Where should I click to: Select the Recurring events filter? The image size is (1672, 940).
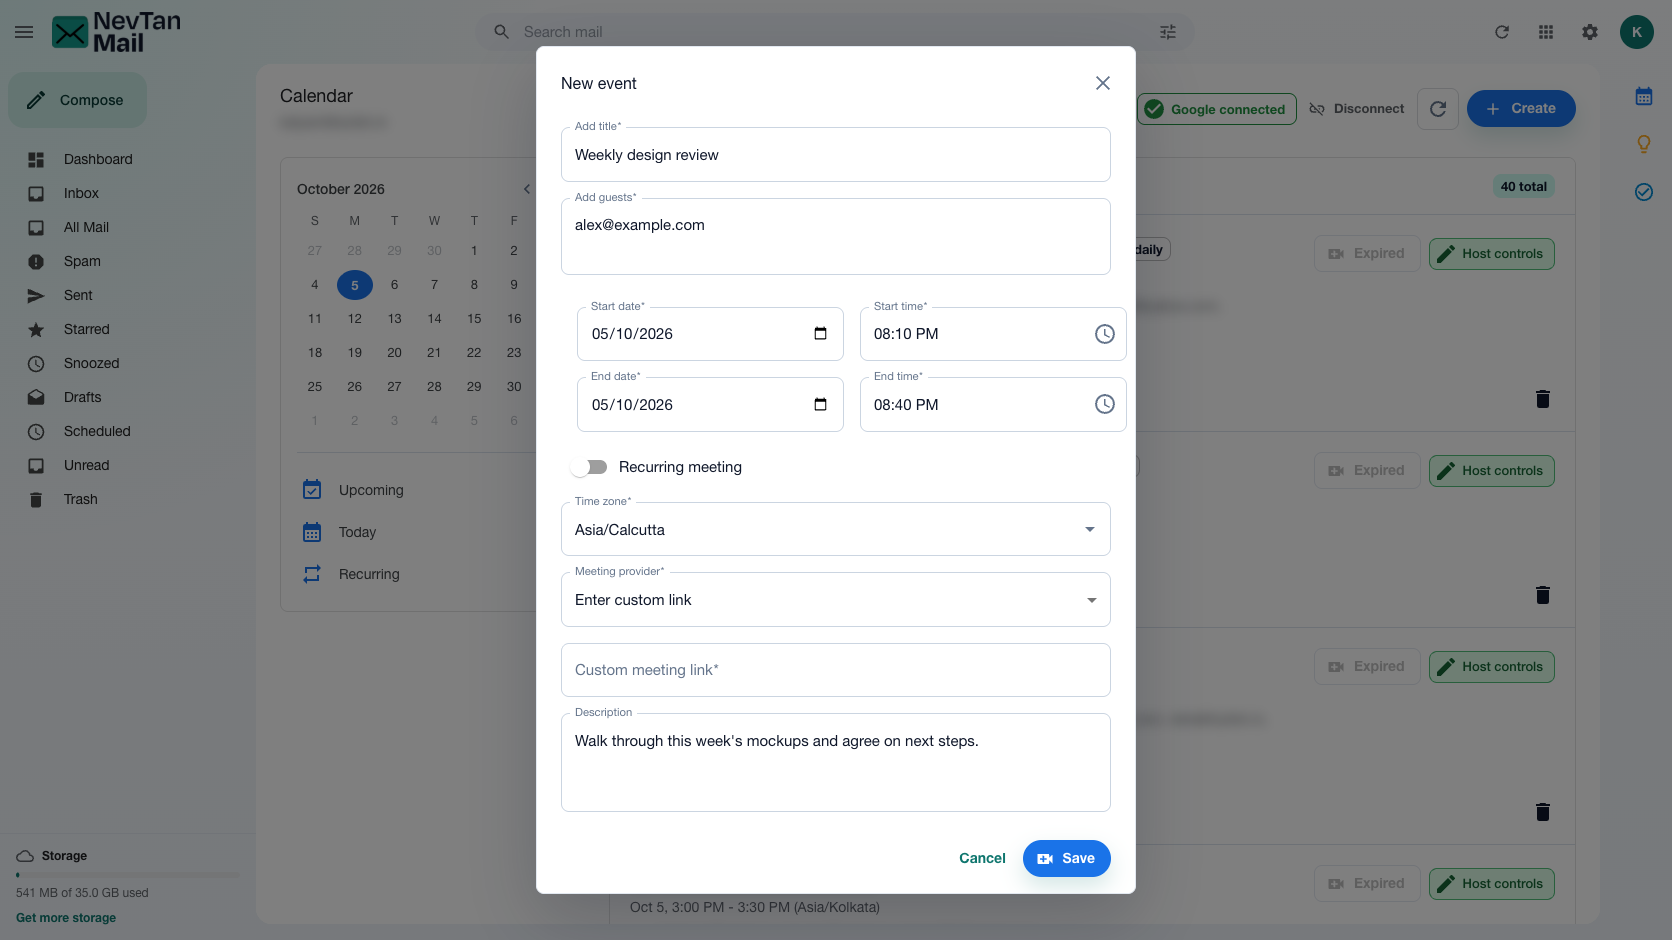coord(369,574)
